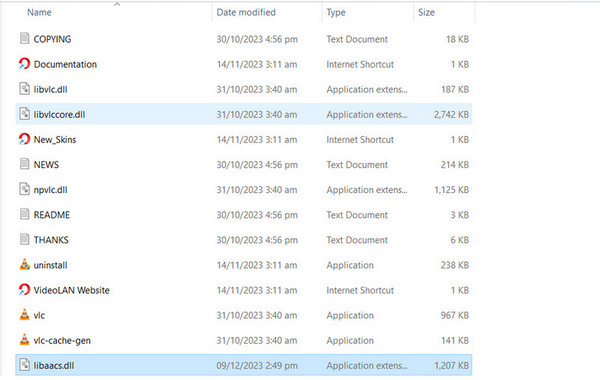Click the Documentation internet shortcut icon
The width and height of the screenshot is (600, 380).
point(24,64)
